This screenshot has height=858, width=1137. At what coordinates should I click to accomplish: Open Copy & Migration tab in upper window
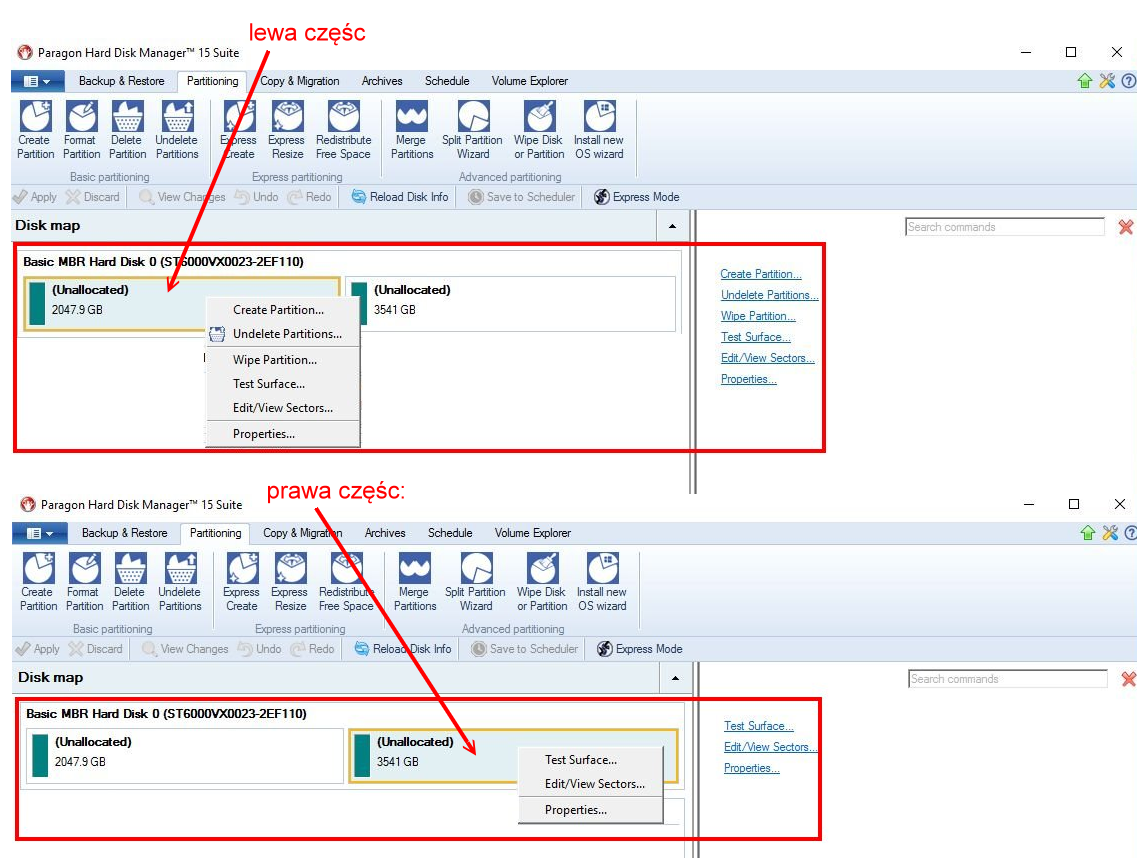(299, 81)
